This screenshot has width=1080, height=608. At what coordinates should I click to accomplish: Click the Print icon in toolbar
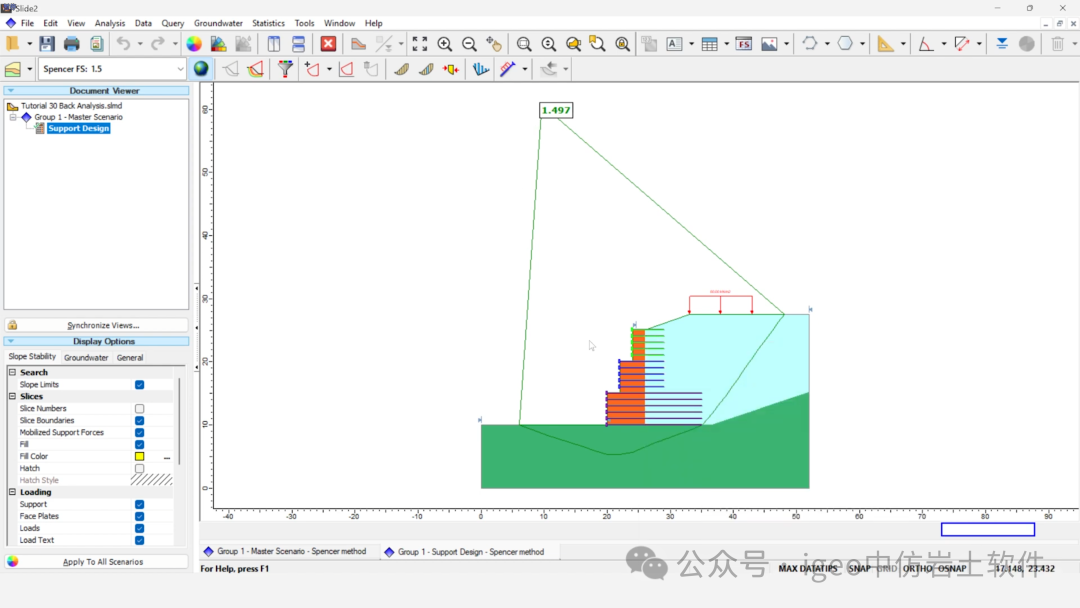72,44
